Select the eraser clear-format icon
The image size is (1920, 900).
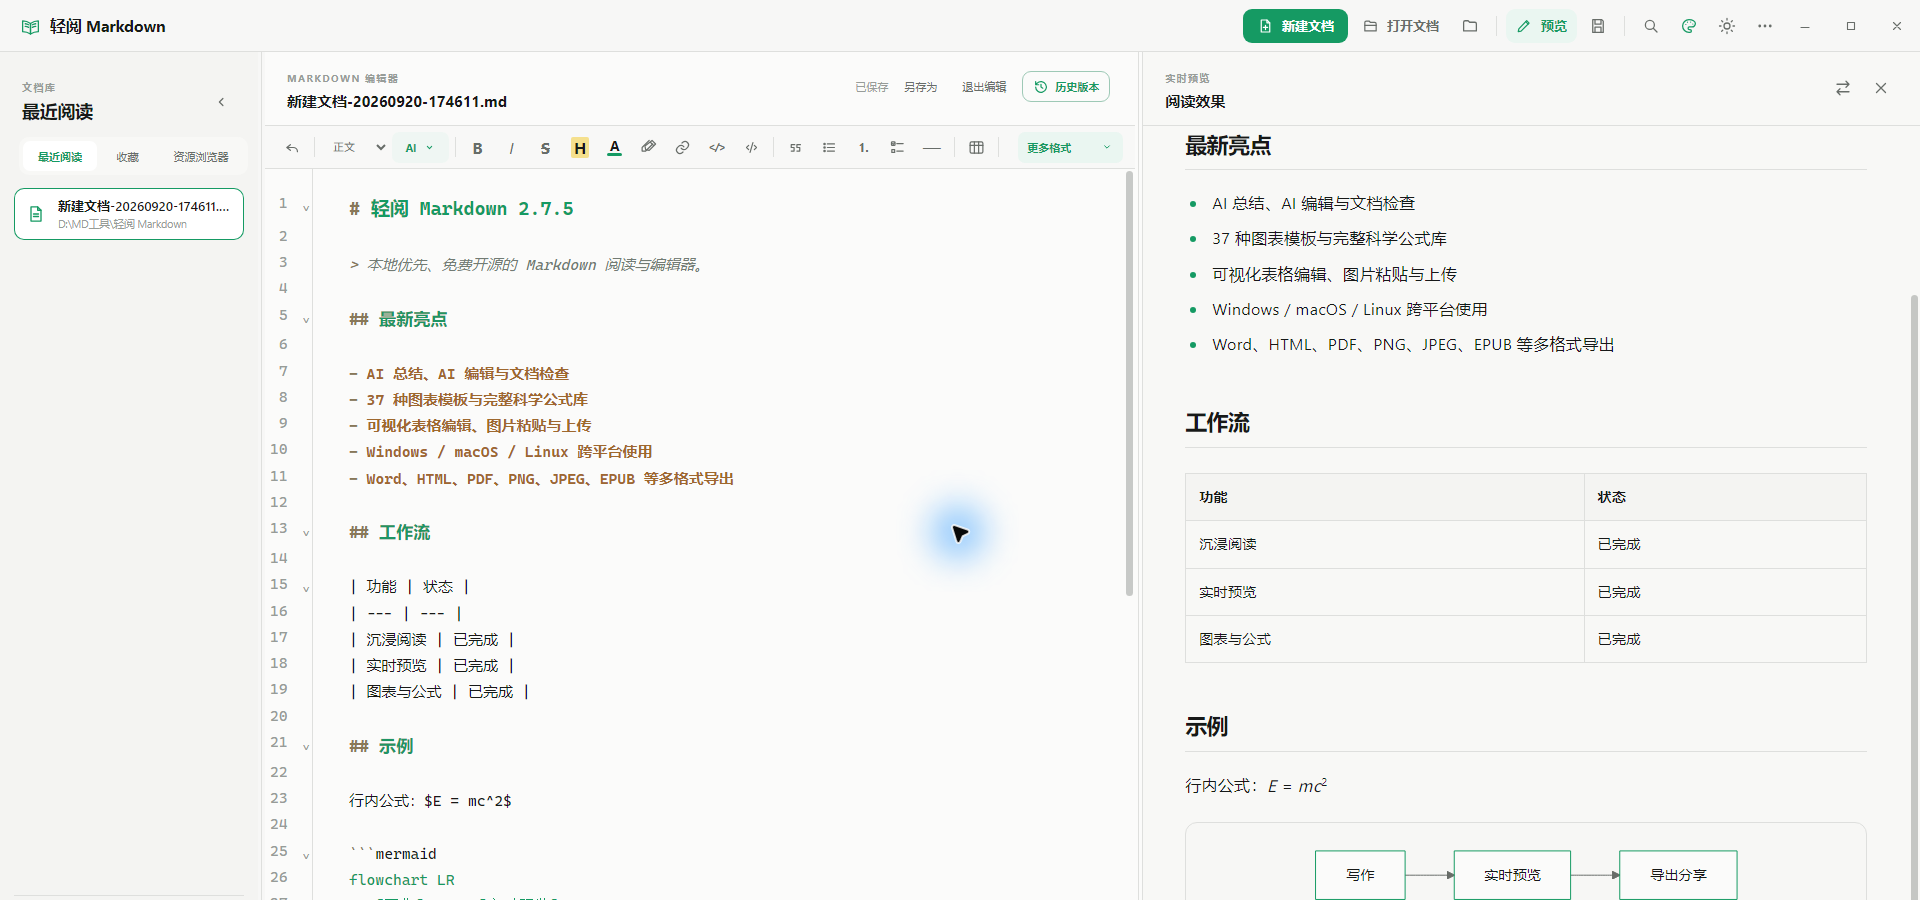point(649,148)
